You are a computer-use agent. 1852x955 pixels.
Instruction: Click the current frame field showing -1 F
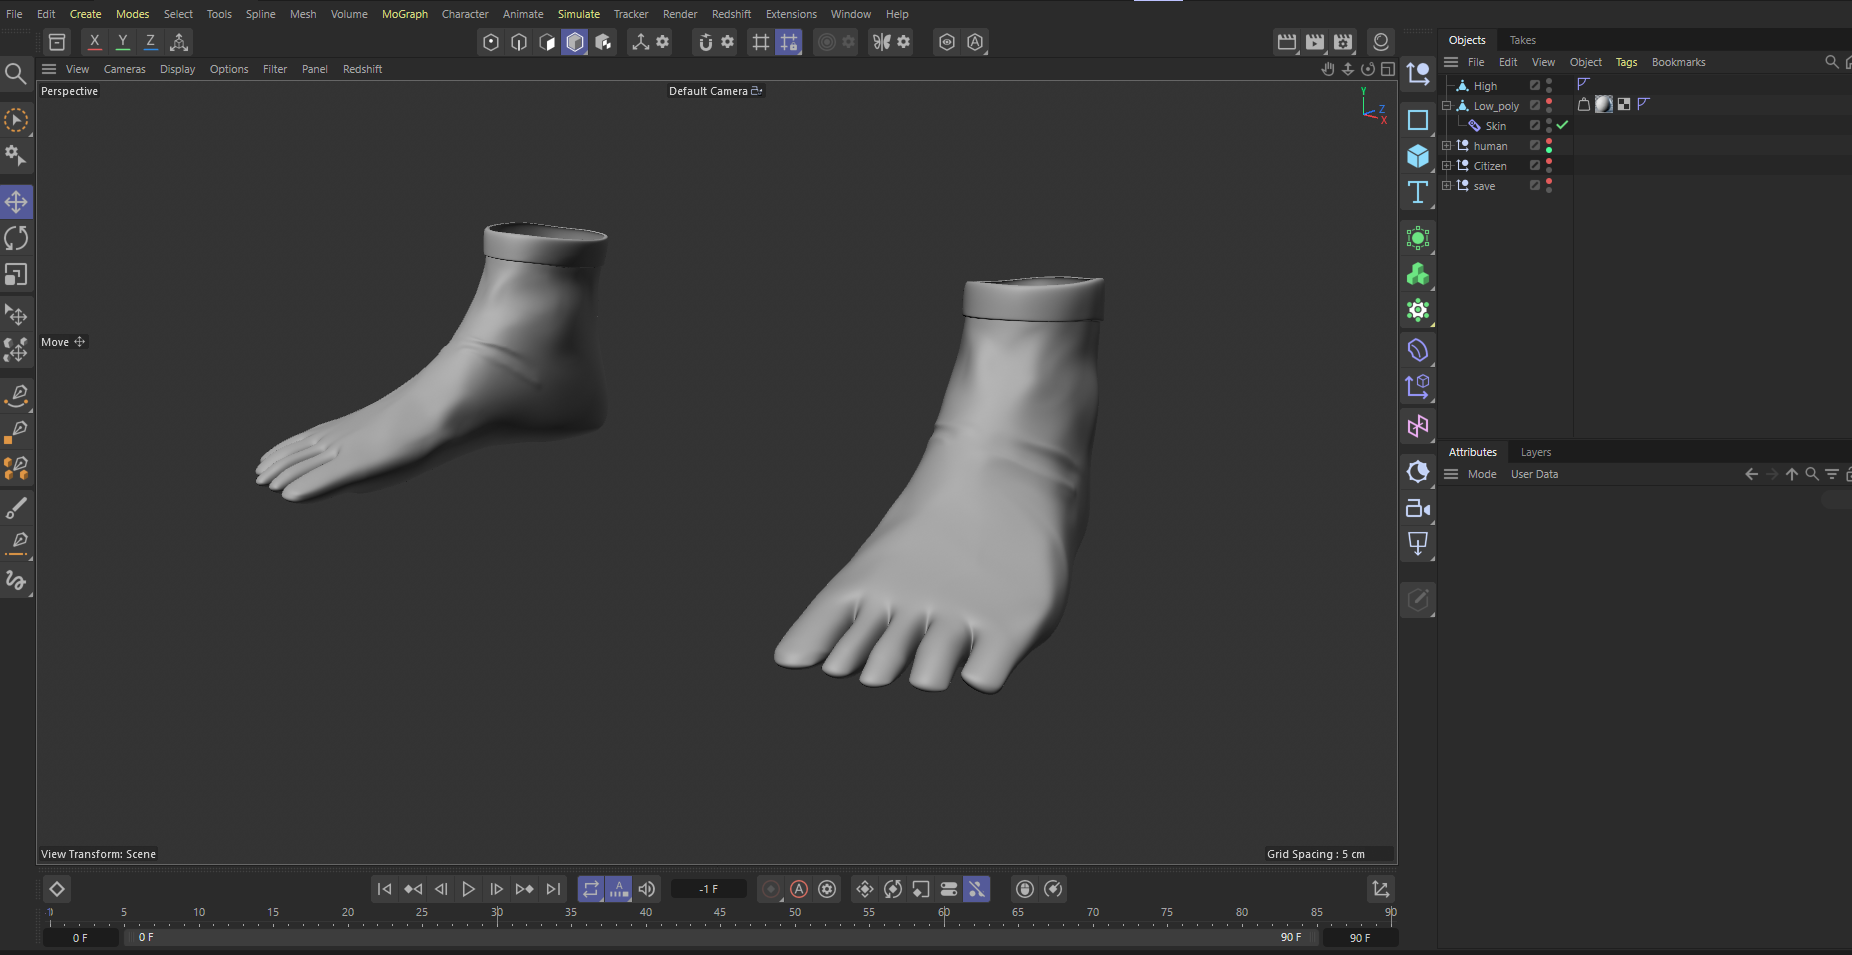coord(708,889)
